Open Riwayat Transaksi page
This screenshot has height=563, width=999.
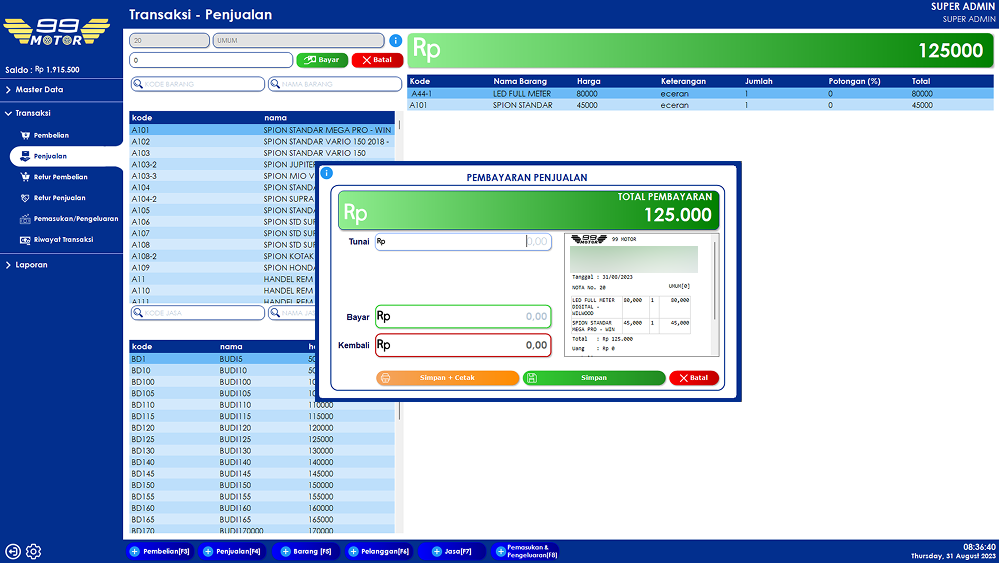[63, 240]
